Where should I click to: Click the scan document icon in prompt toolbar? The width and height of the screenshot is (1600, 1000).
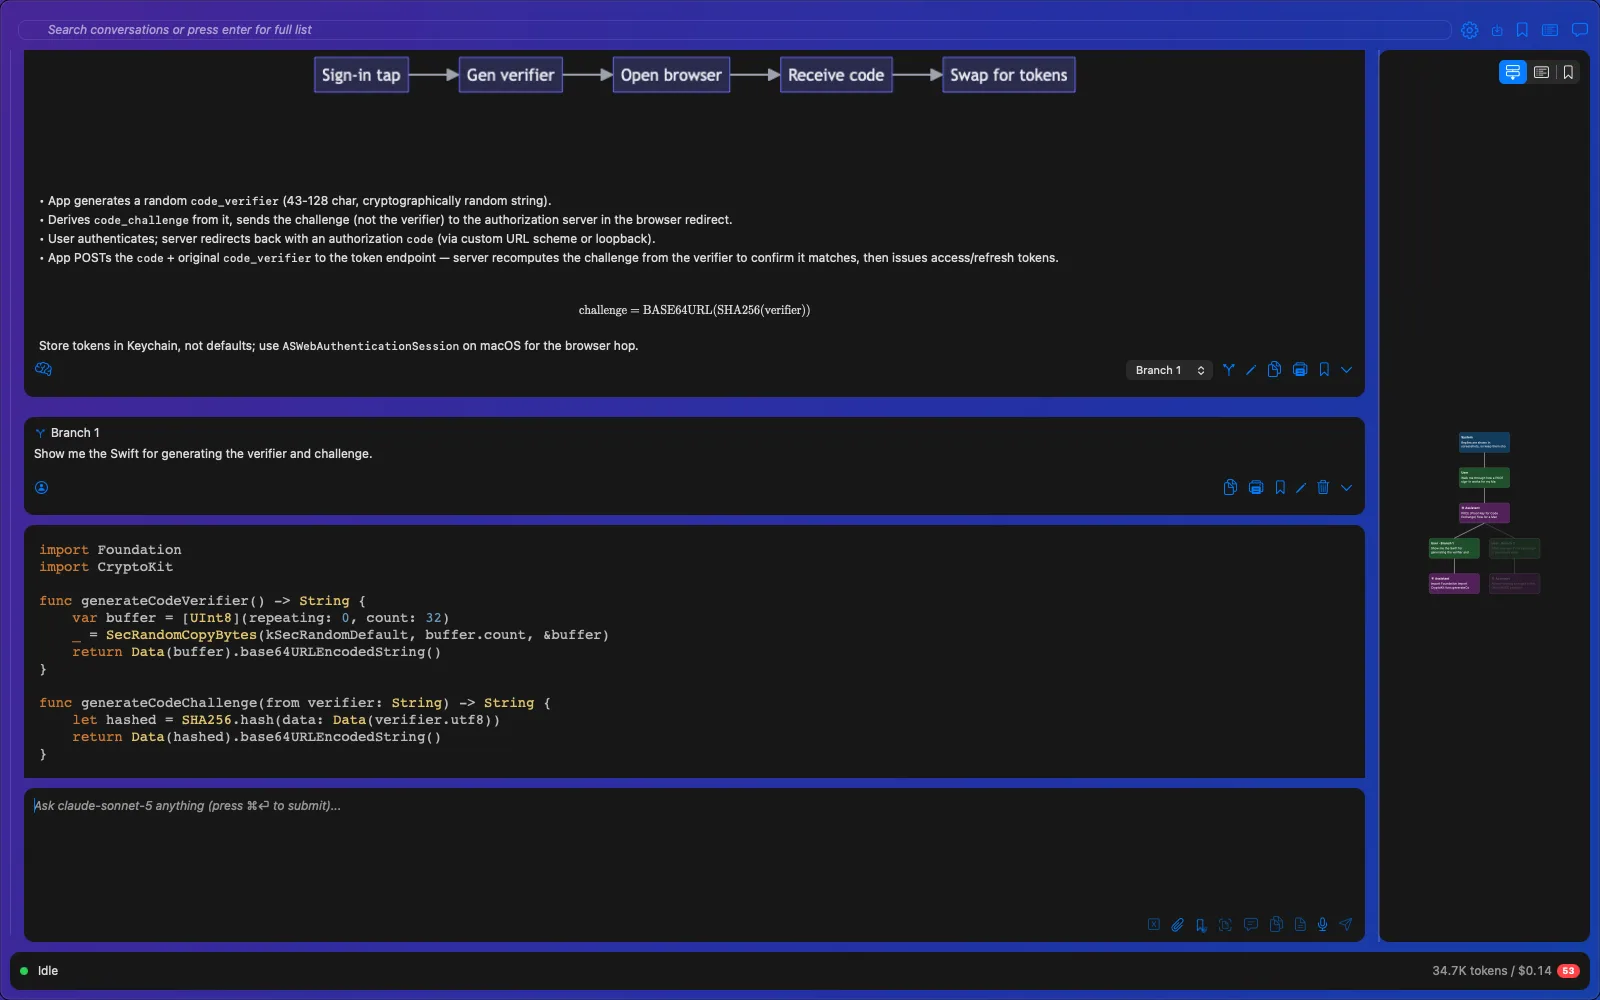(x=1225, y=925)
